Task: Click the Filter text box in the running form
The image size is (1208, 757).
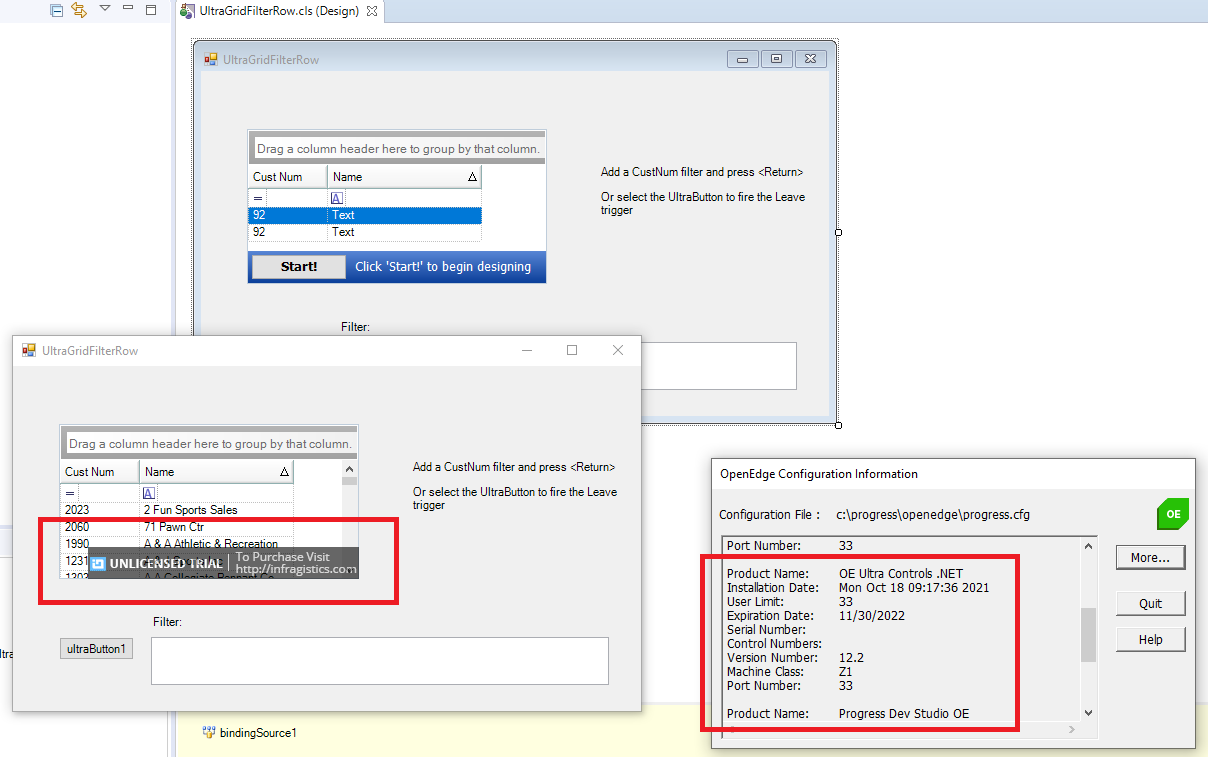Action: pyautogui.click(x=380, y=661)
